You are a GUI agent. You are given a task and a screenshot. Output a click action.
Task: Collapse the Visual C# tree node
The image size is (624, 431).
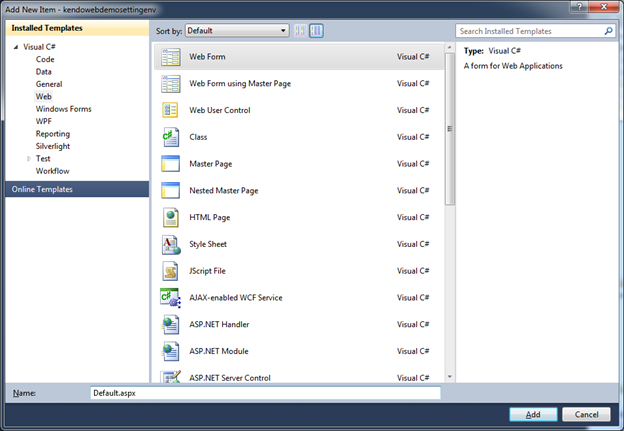[15, 46]
